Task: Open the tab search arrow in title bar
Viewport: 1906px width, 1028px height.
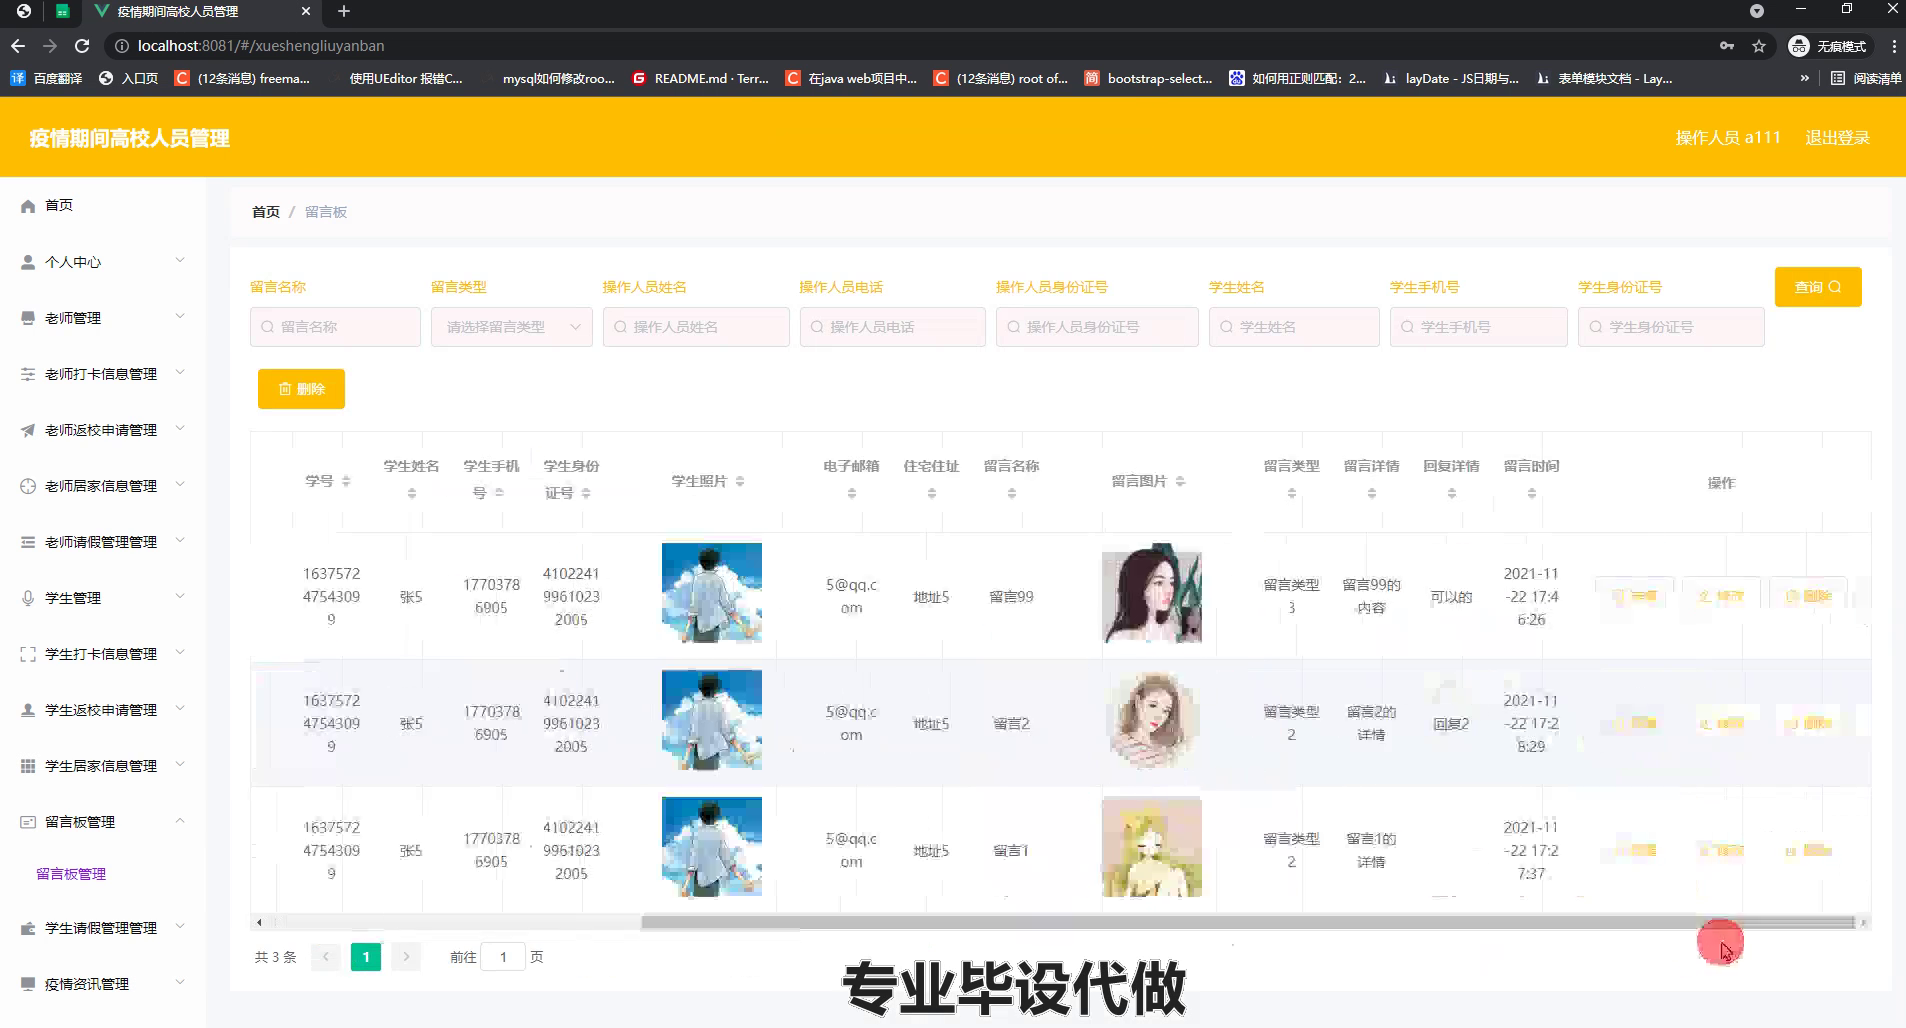Action: pos(1757,11)
